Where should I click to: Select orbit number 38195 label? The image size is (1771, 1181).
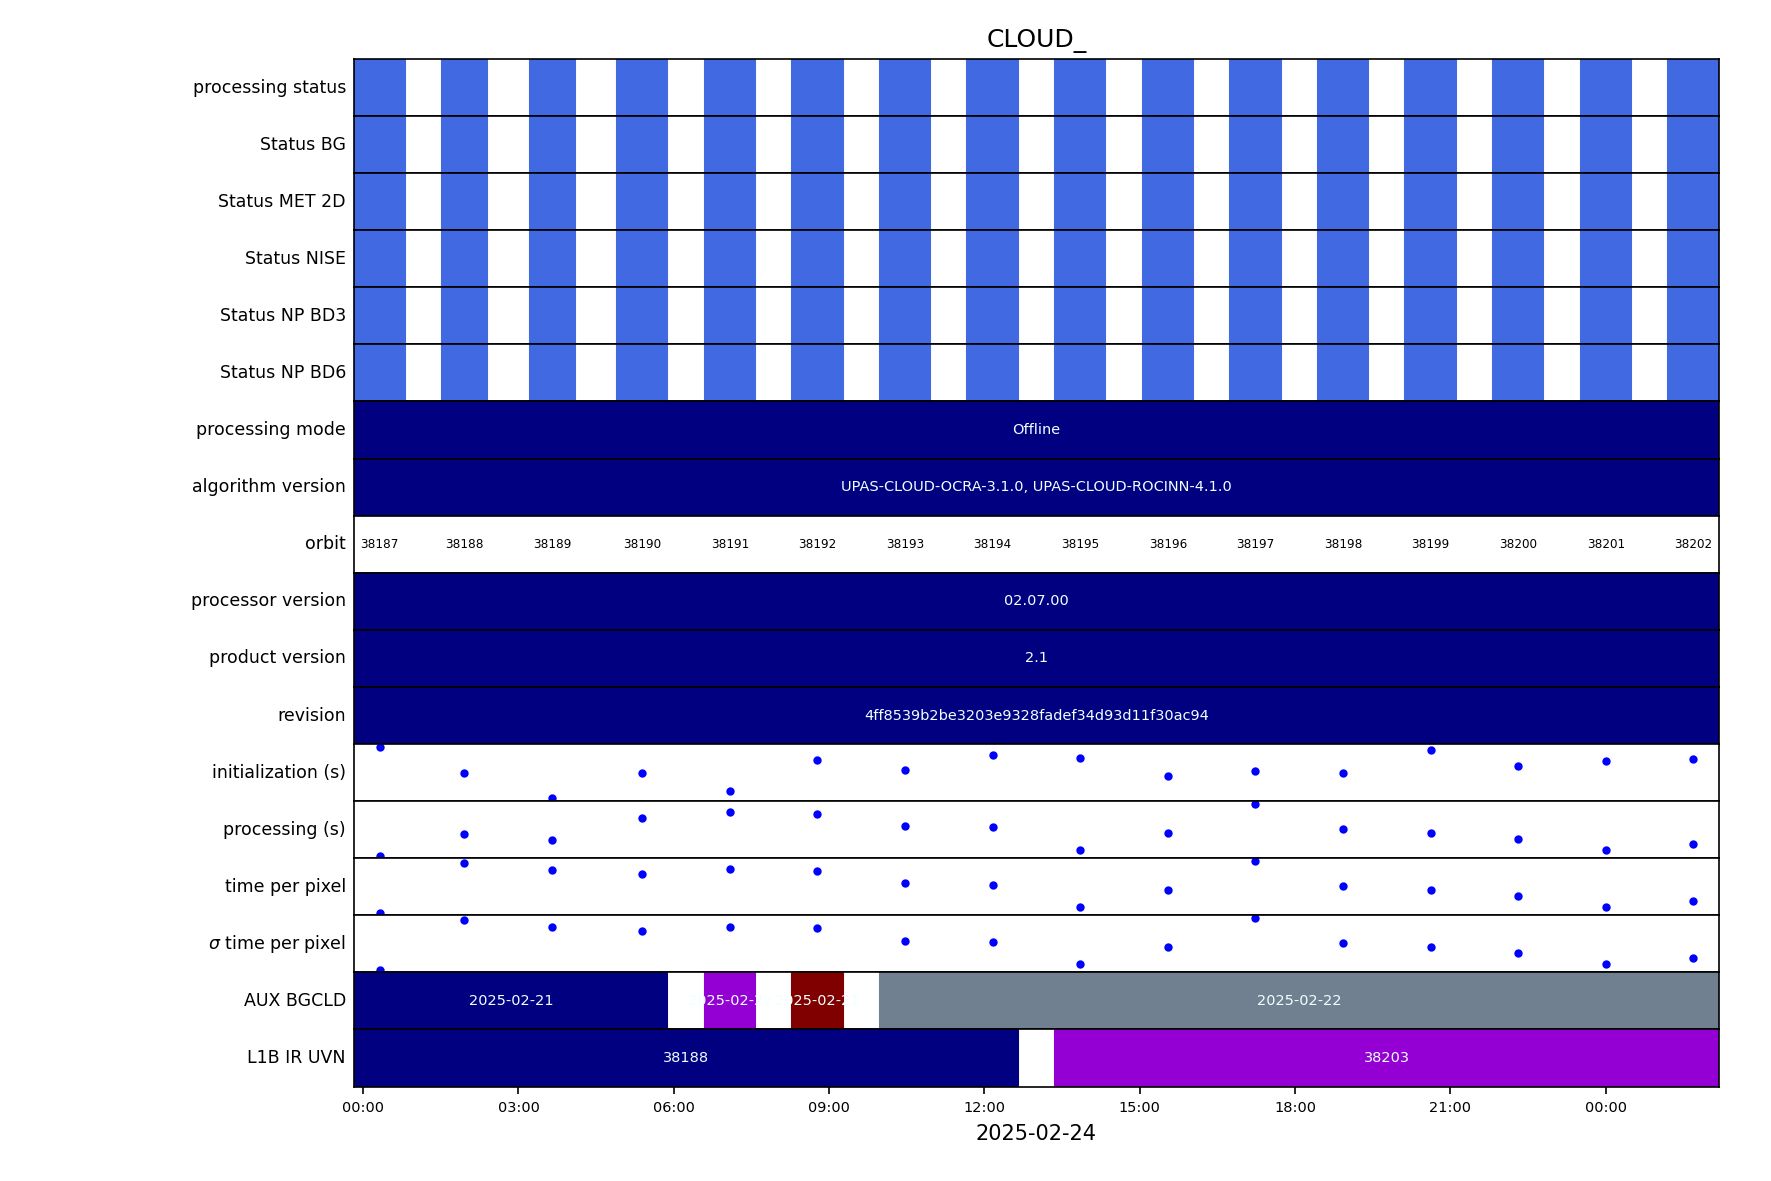pyautogui.click(x=1080, y=545)
